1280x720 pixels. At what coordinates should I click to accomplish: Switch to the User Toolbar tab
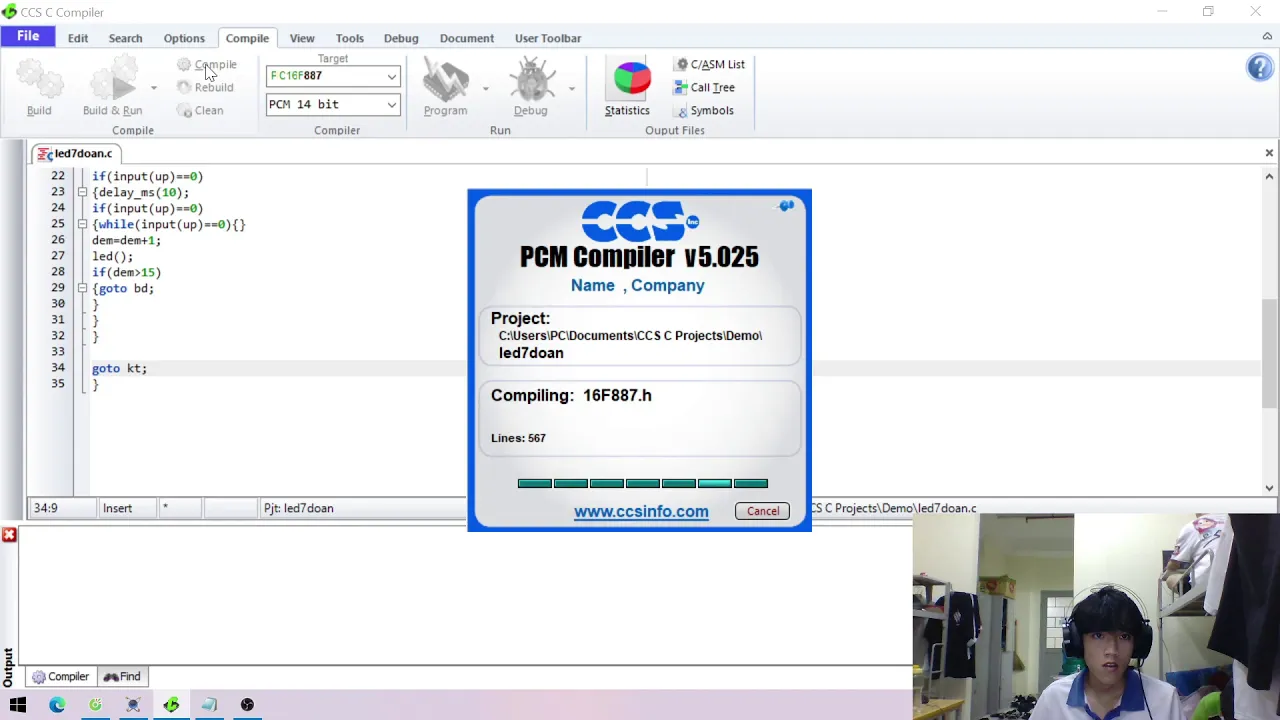[x=548, y=38]
